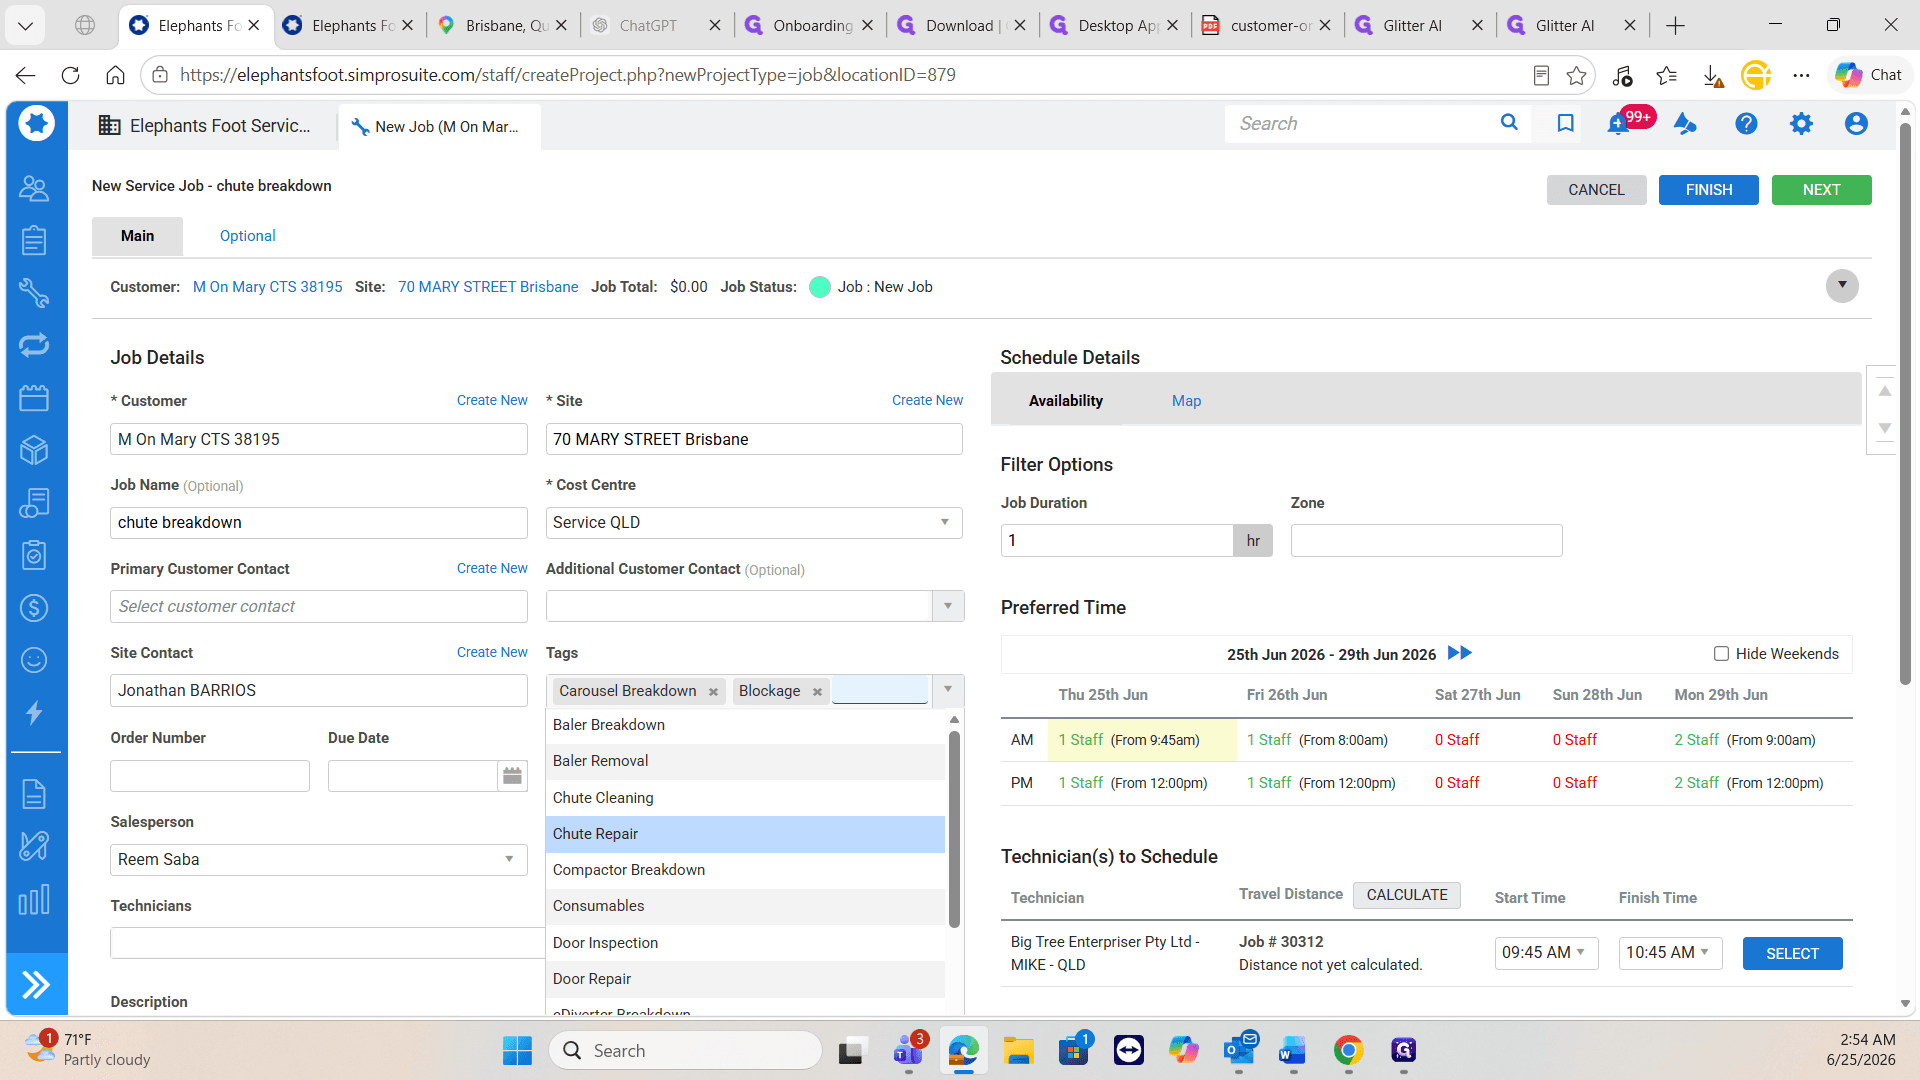This screenshot has height=1080, width=1920.
Task: Click the FINISH button
Action: pos(1708,190)
